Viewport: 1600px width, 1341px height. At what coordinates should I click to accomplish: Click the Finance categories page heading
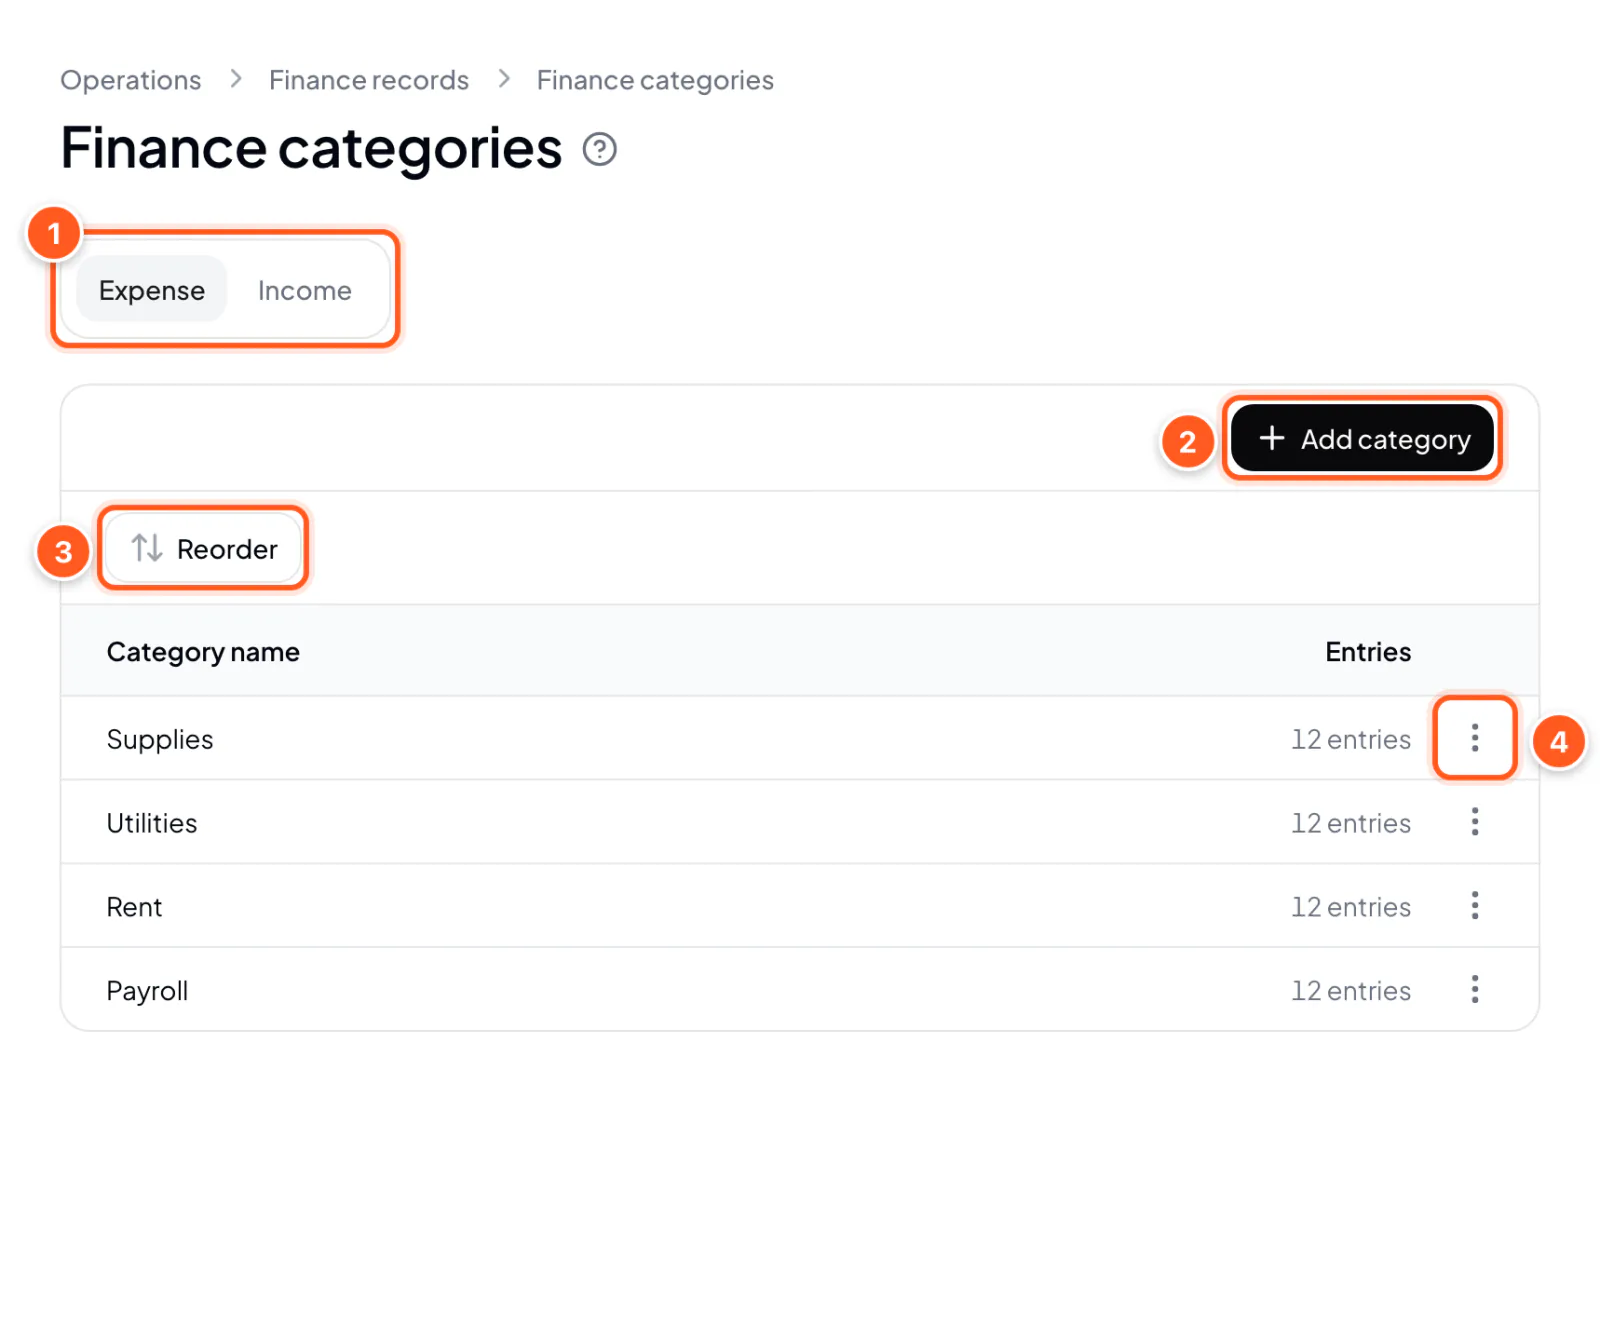(311, 149)
